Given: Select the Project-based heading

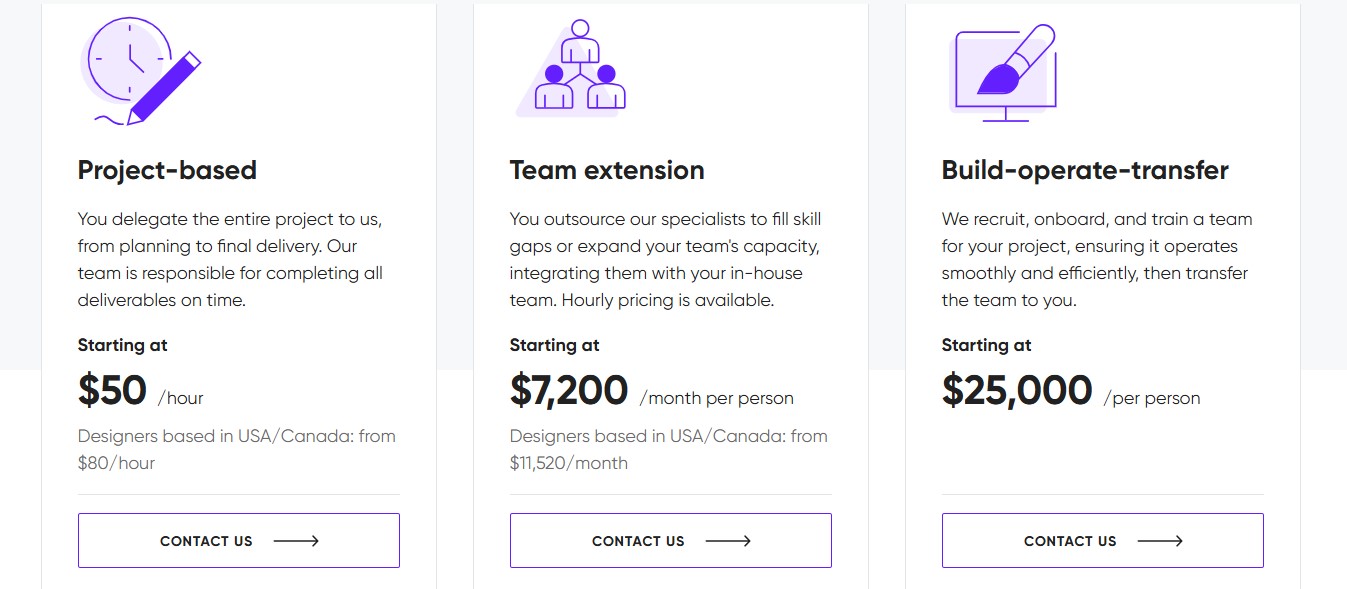Looking at the screenshot, I should [167, 171].
